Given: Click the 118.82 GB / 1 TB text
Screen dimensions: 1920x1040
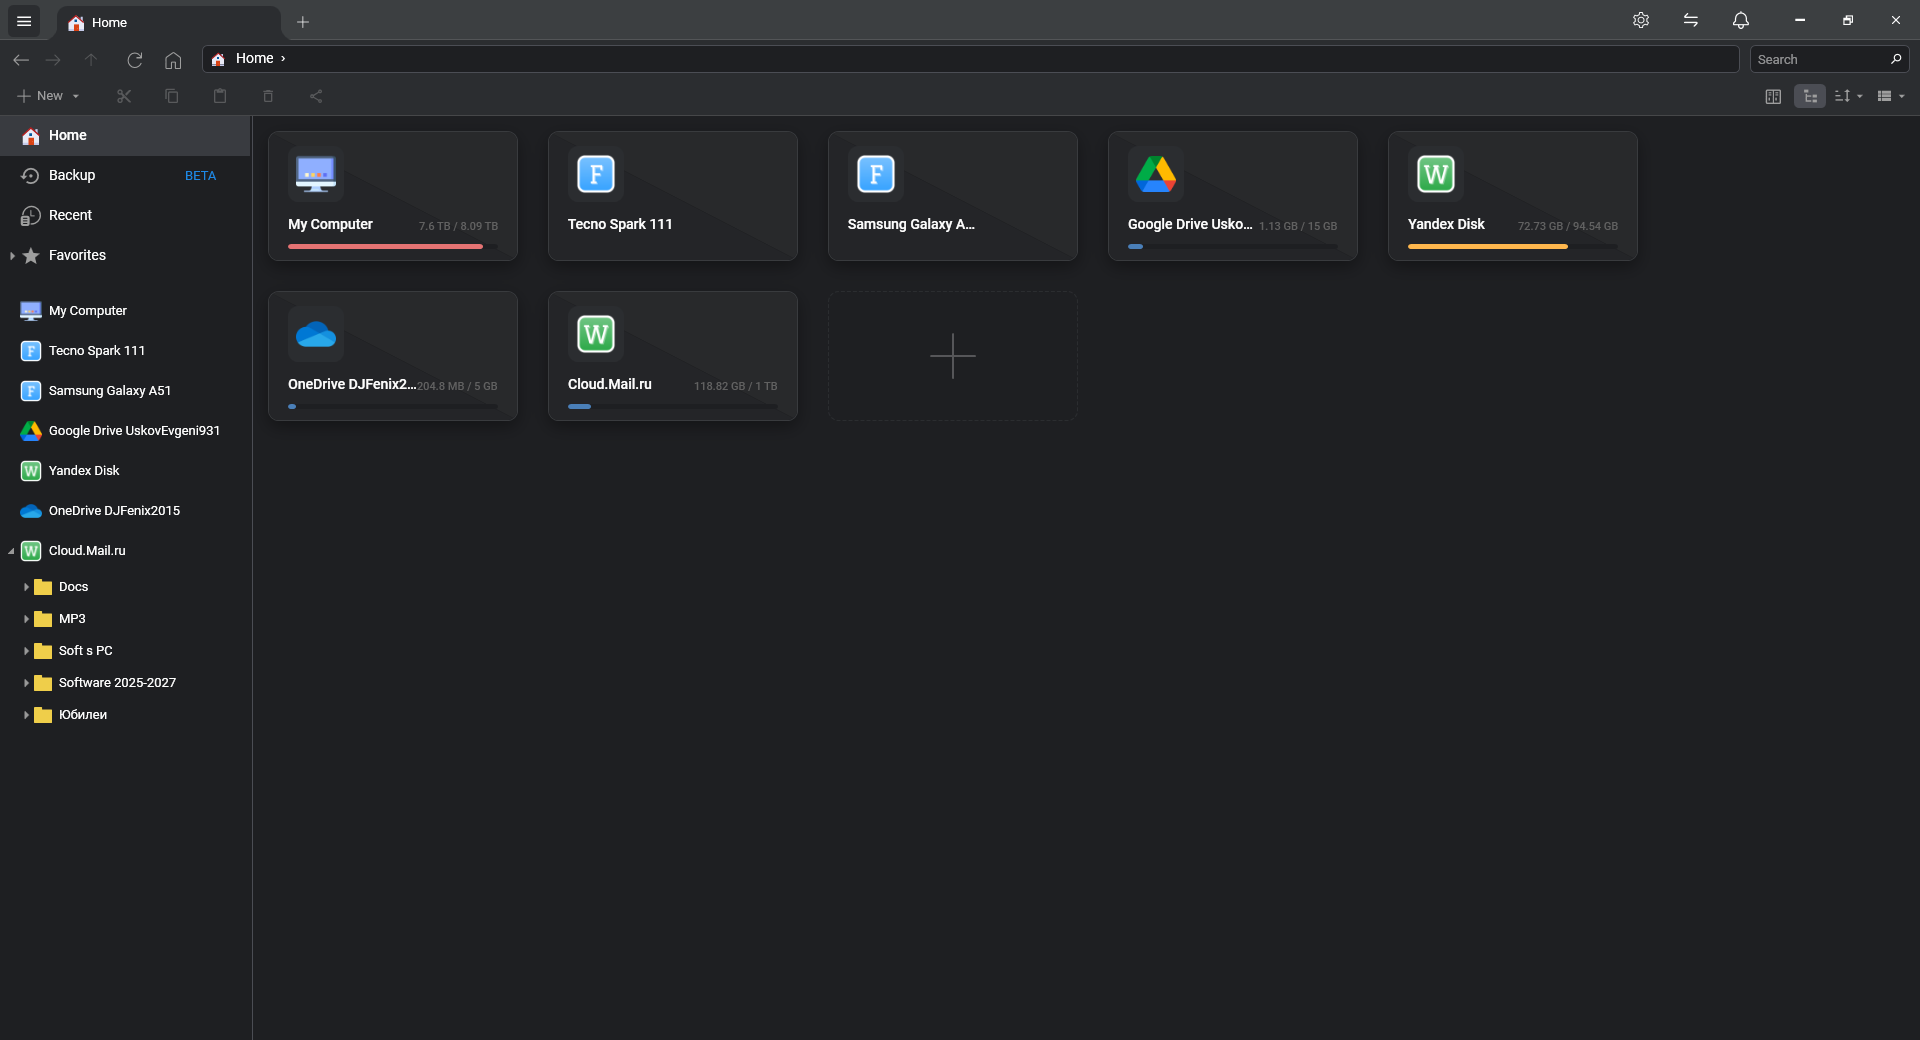Looking at the screenshot, I should click(x=735, y=386).
